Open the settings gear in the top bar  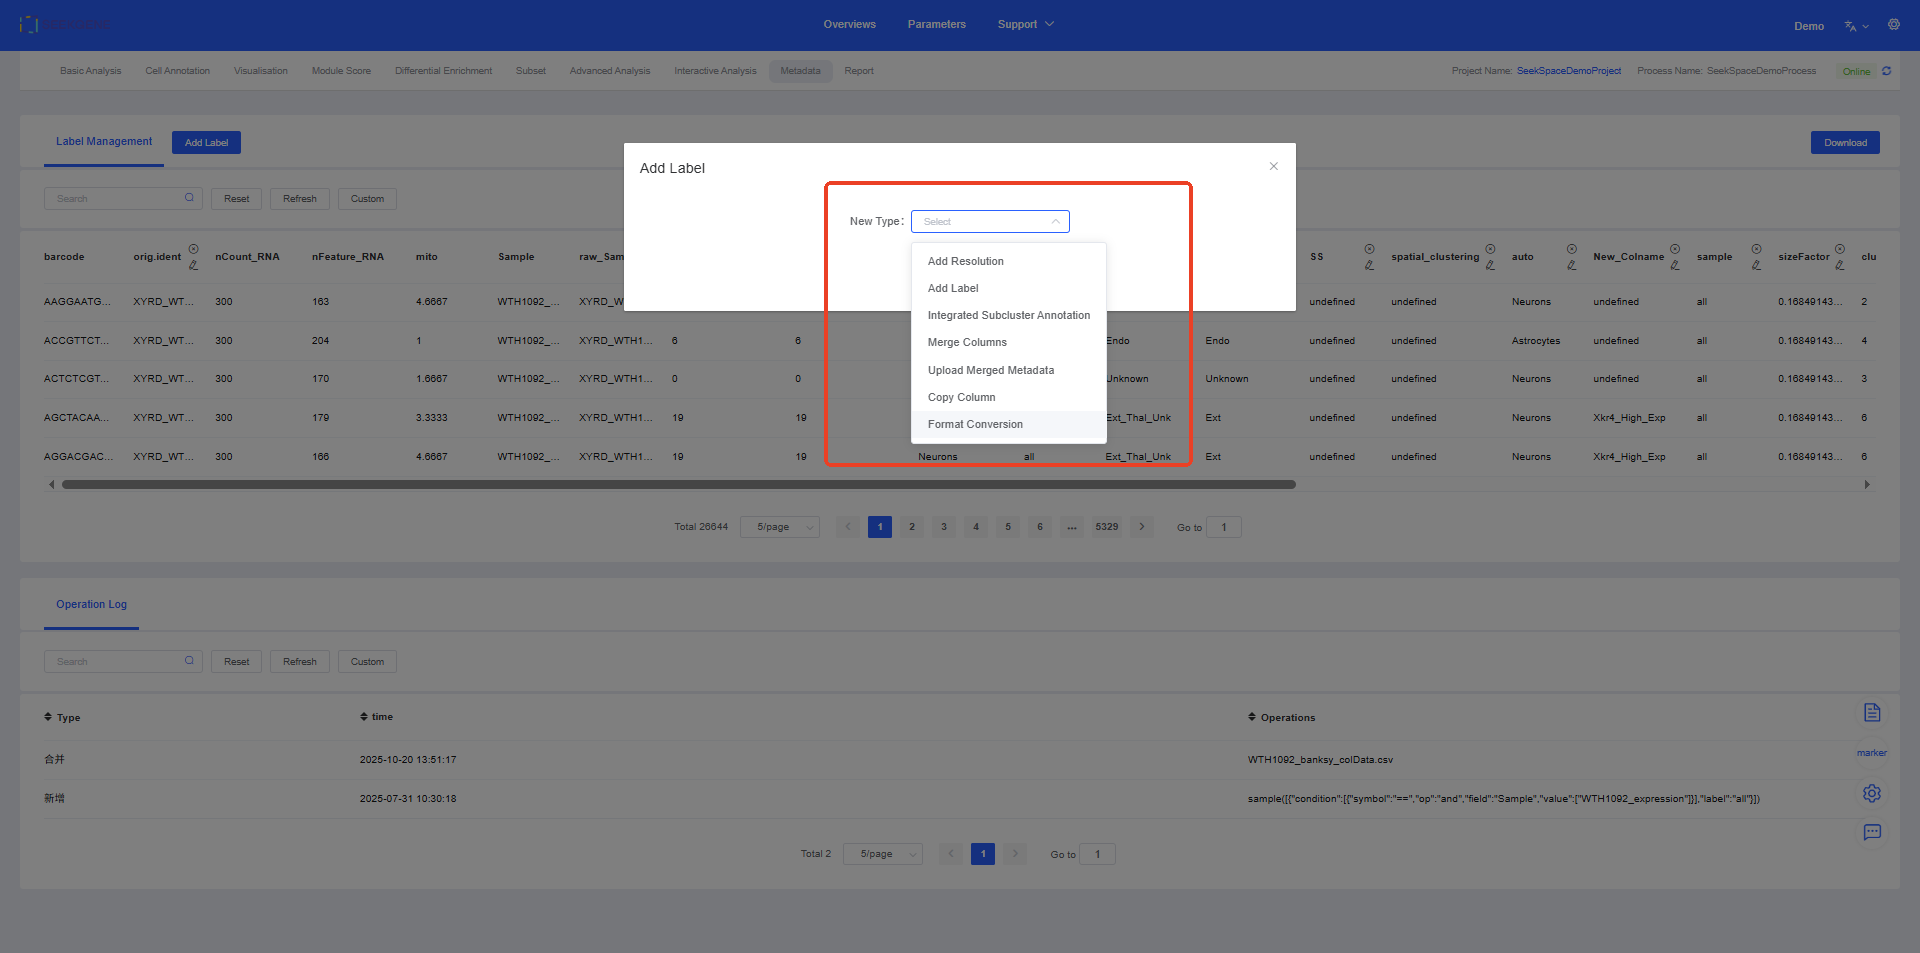1893,25
